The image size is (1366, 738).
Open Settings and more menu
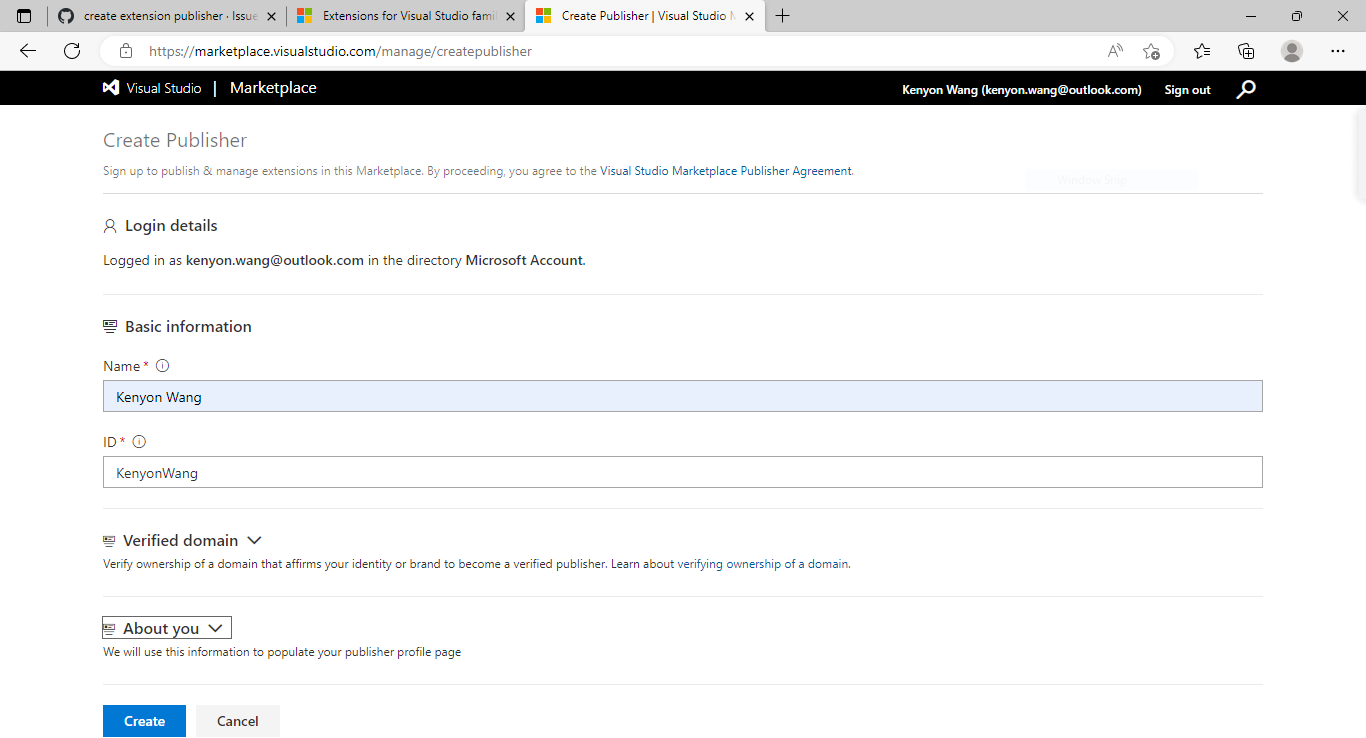pyautogui.click(x=1337, y=51)
